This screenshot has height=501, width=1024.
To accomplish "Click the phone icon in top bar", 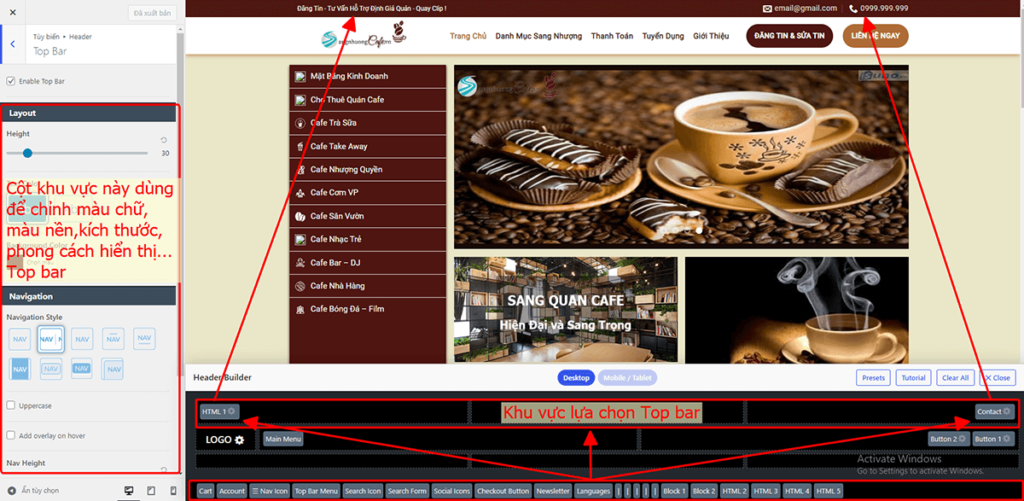I will (854, 8).
